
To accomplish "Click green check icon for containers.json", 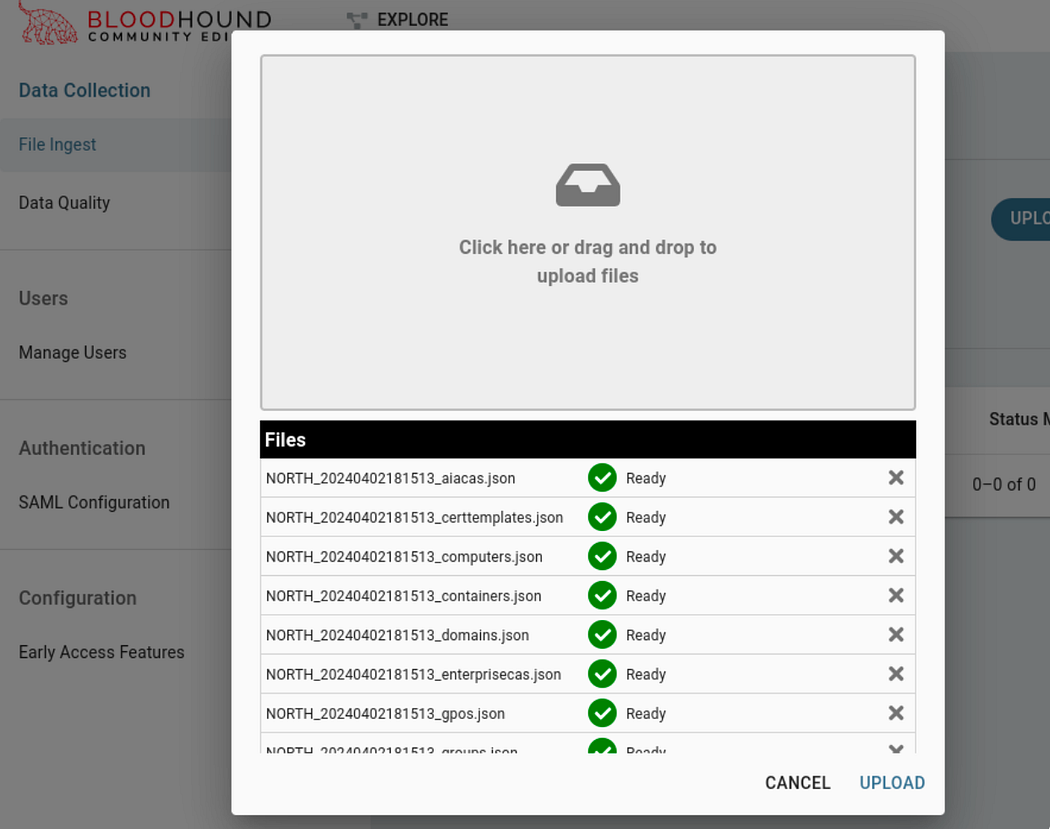I will click(x=602, y=595).
